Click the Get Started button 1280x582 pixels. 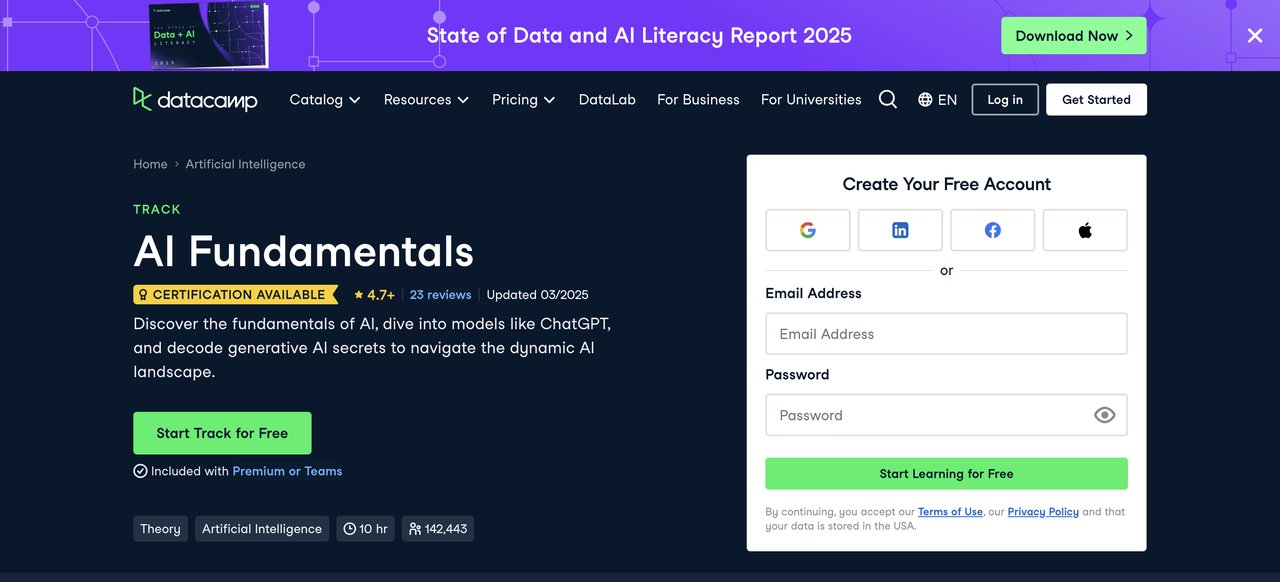(1096, 100)
